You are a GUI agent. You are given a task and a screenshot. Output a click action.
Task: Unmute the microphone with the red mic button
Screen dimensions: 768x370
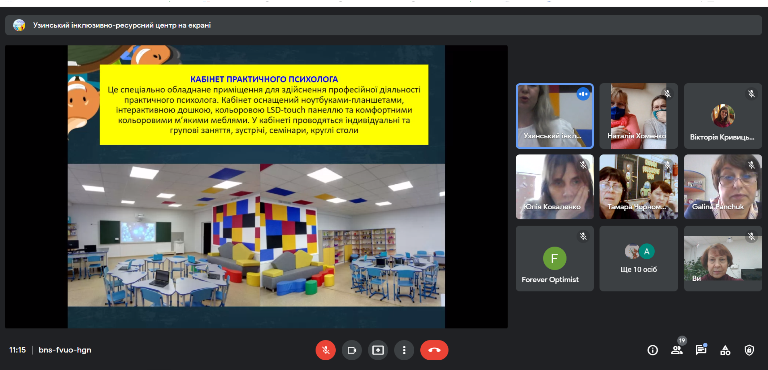click(325, 350)
